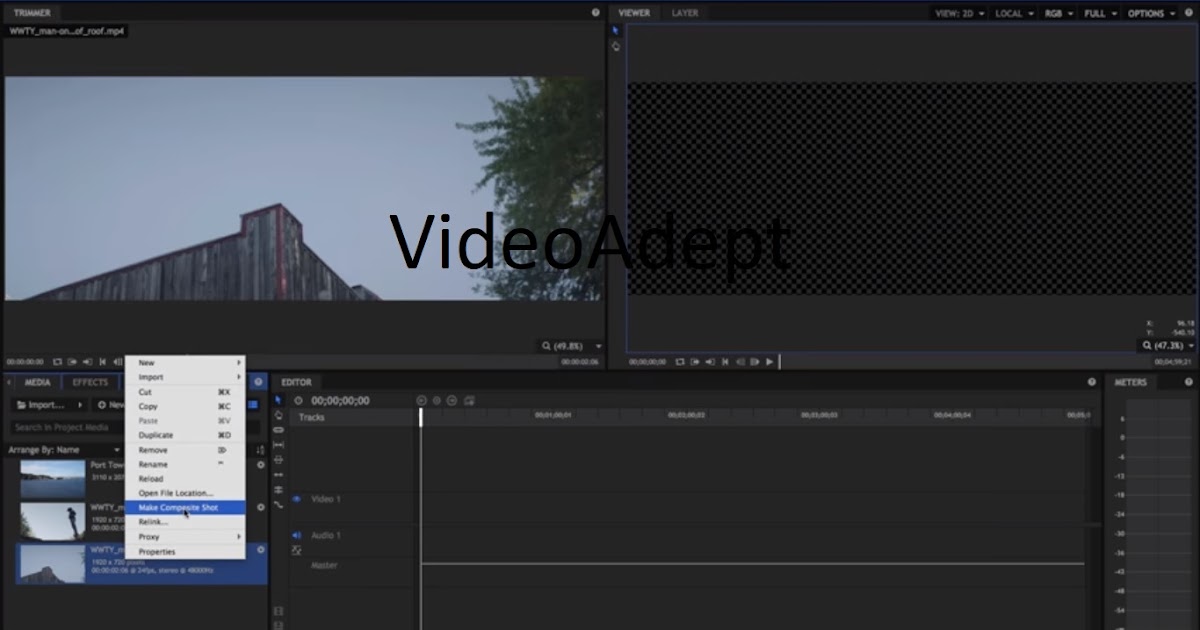Choose Relink in the context menu

coord(185,522)
